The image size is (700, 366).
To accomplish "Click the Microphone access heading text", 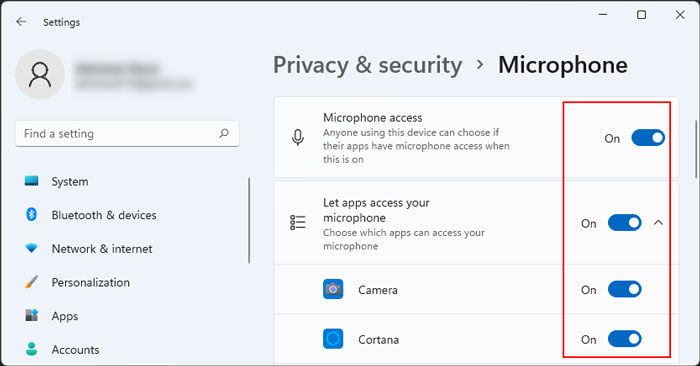I will tap(373, 117).
